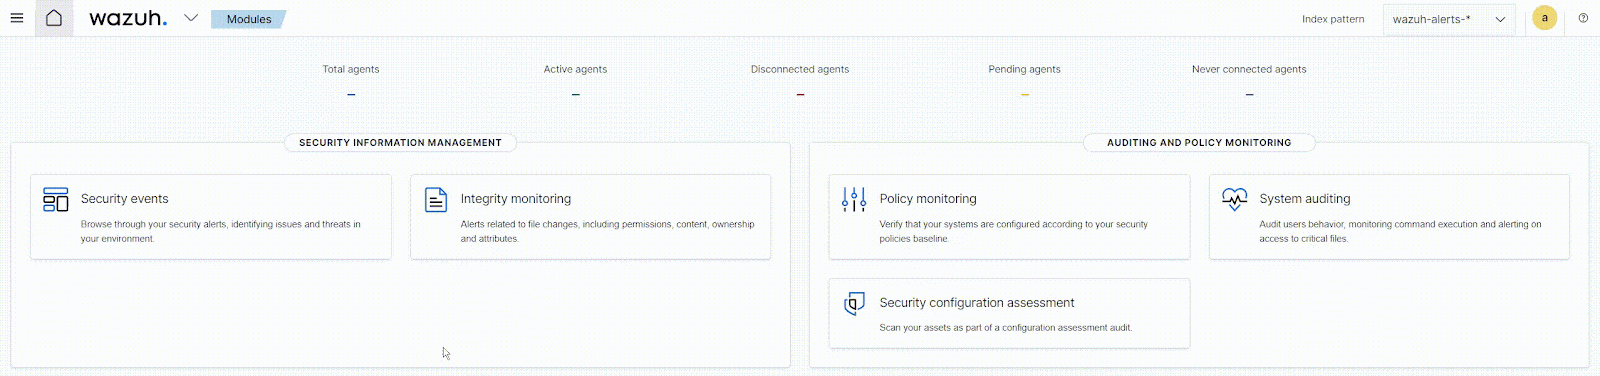Screen dimensions: 1600x376
Task: Click 'Browse through your security alerts' description
Action: click(x=221, y=231)
